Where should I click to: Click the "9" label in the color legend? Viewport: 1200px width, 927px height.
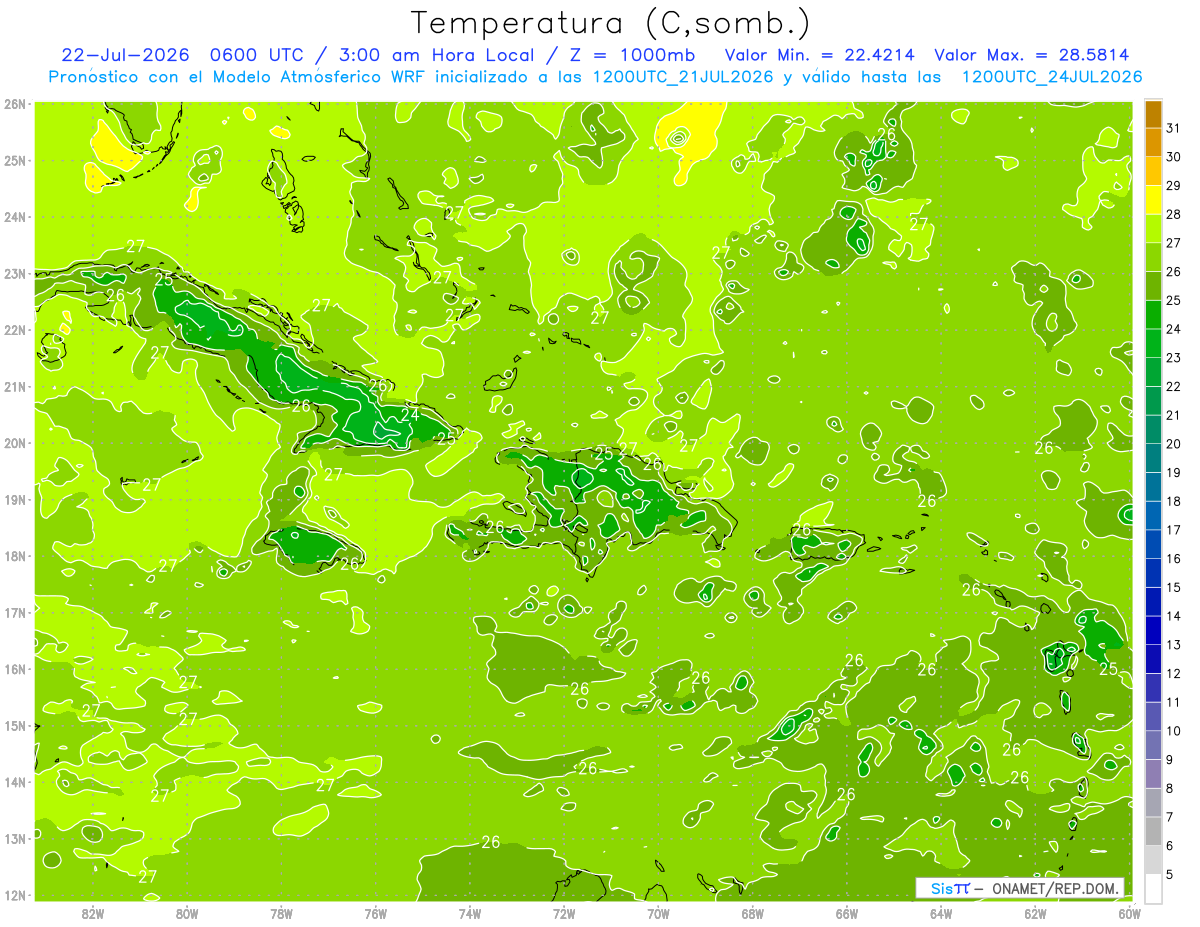(x=1170, y=759)
